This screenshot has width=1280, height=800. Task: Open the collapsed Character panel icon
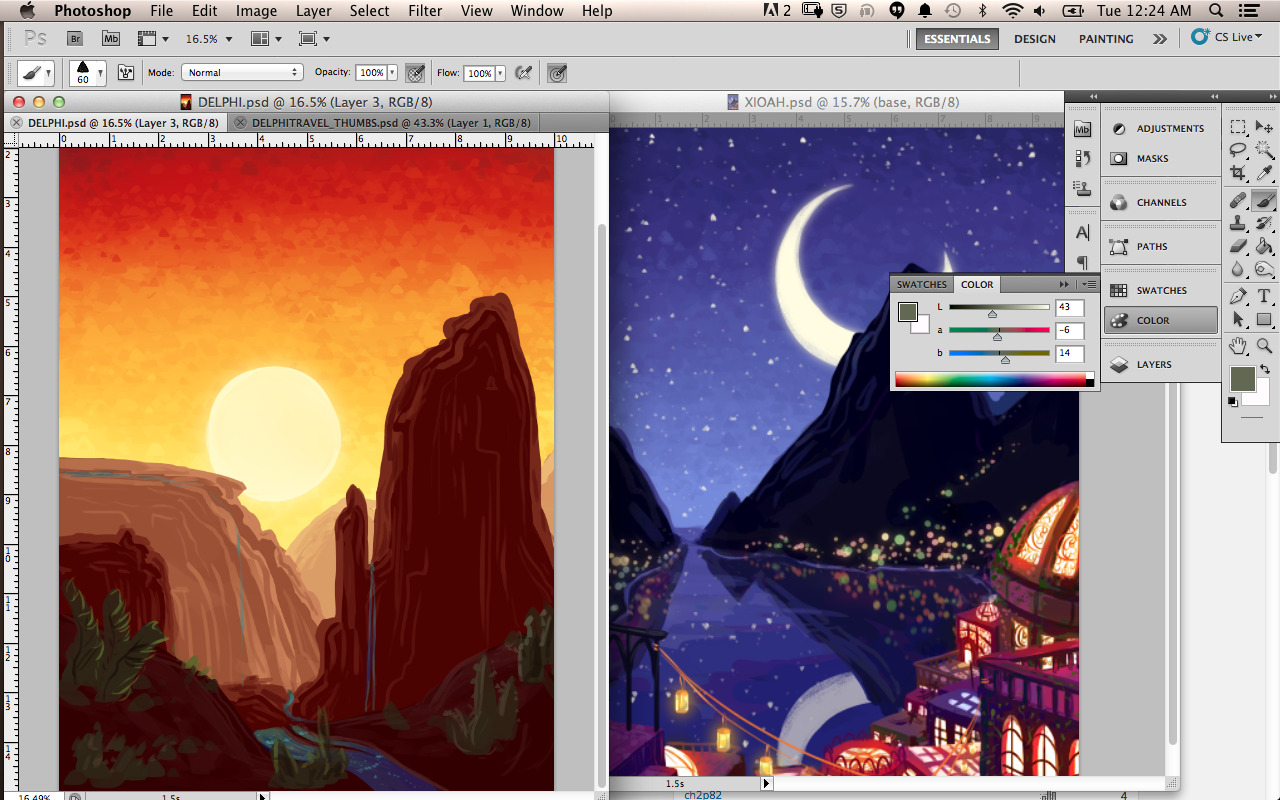(x=1082, y=233)
